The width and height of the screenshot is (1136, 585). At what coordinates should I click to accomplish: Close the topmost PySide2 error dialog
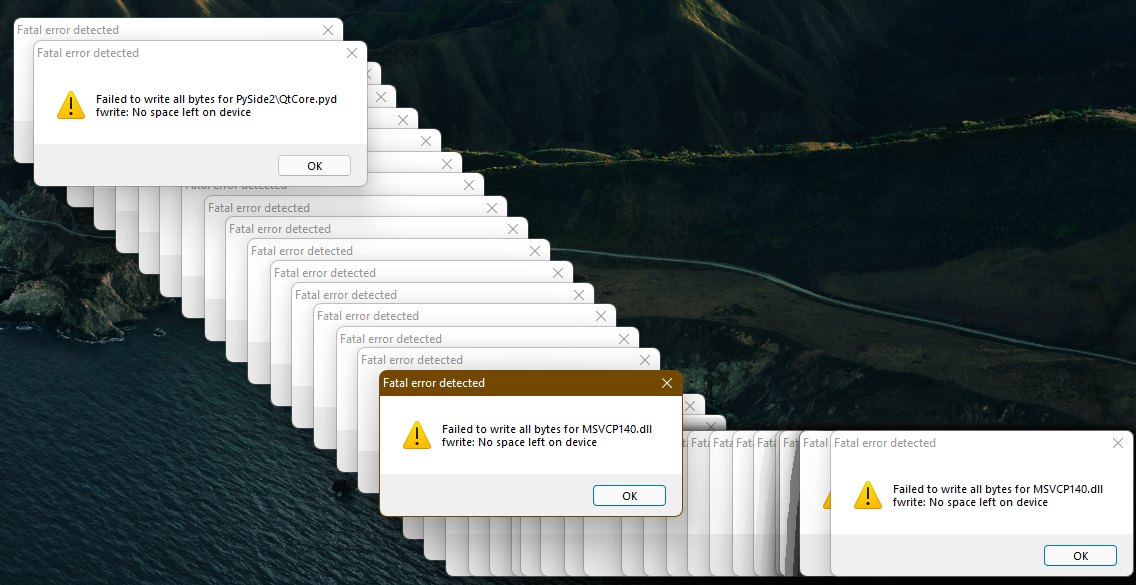pyautogui.click(x=351, y=52)
